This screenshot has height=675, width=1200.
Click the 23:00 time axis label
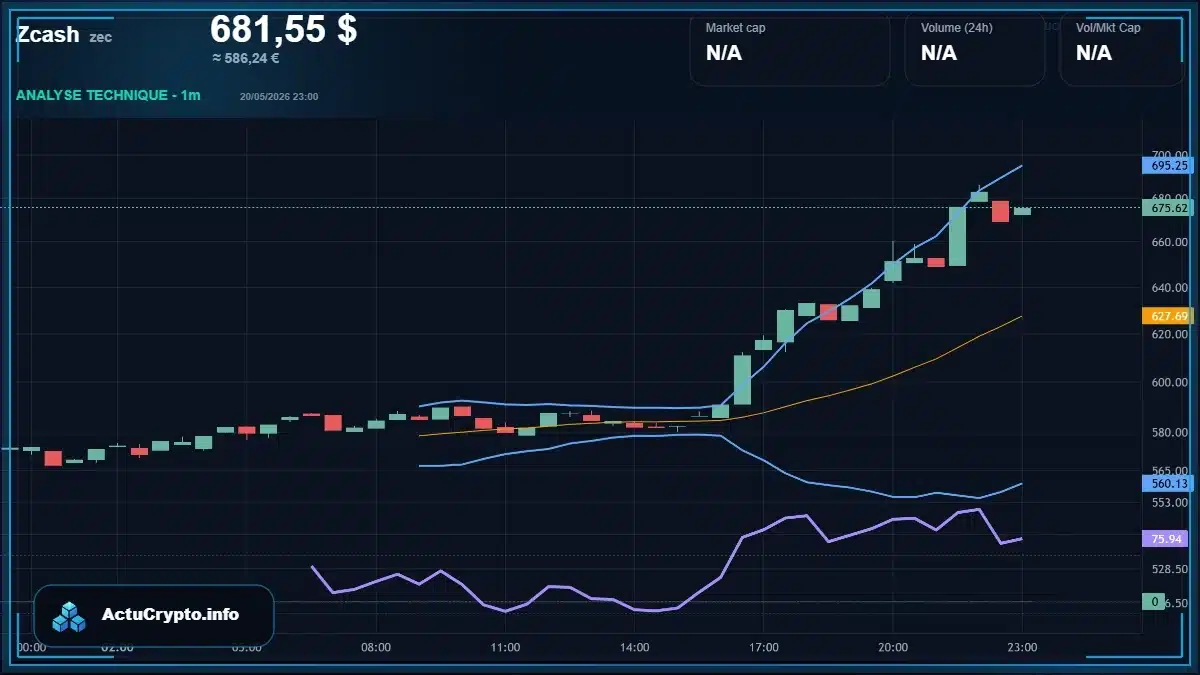[1022, 647]
